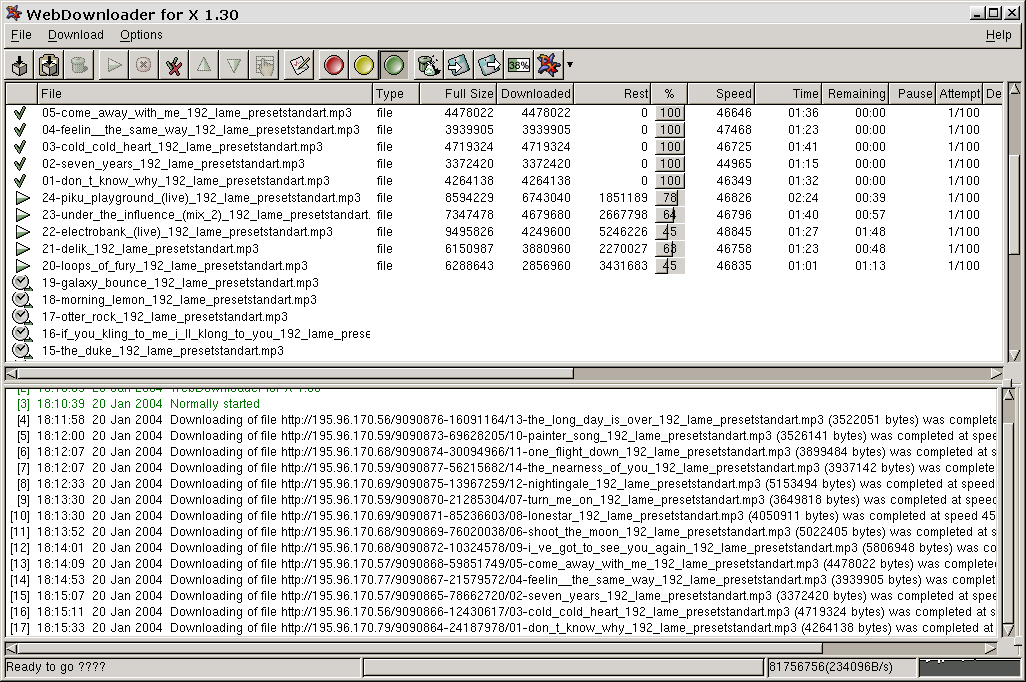
Task: Click the stop download icon
Action: pyautogui.click(x=144, y=65)
